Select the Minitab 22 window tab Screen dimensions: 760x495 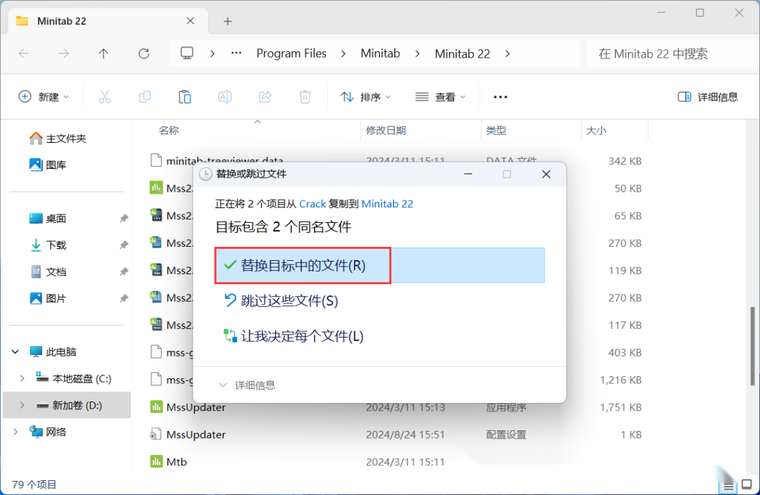point(108,21)
